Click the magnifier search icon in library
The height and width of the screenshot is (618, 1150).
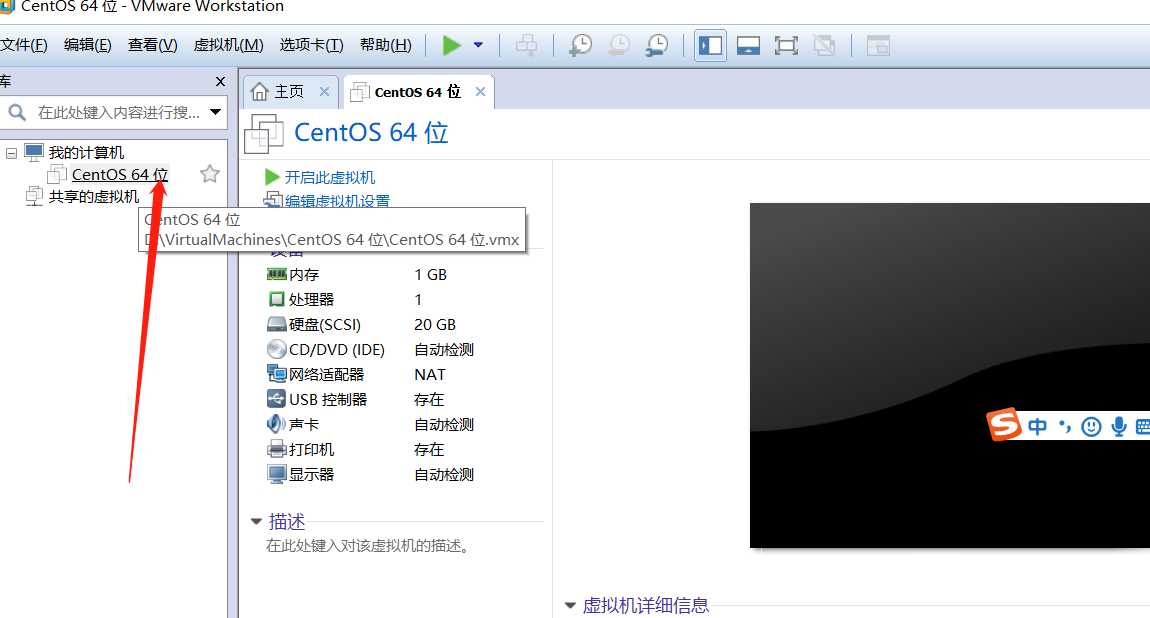click(17, 112)
